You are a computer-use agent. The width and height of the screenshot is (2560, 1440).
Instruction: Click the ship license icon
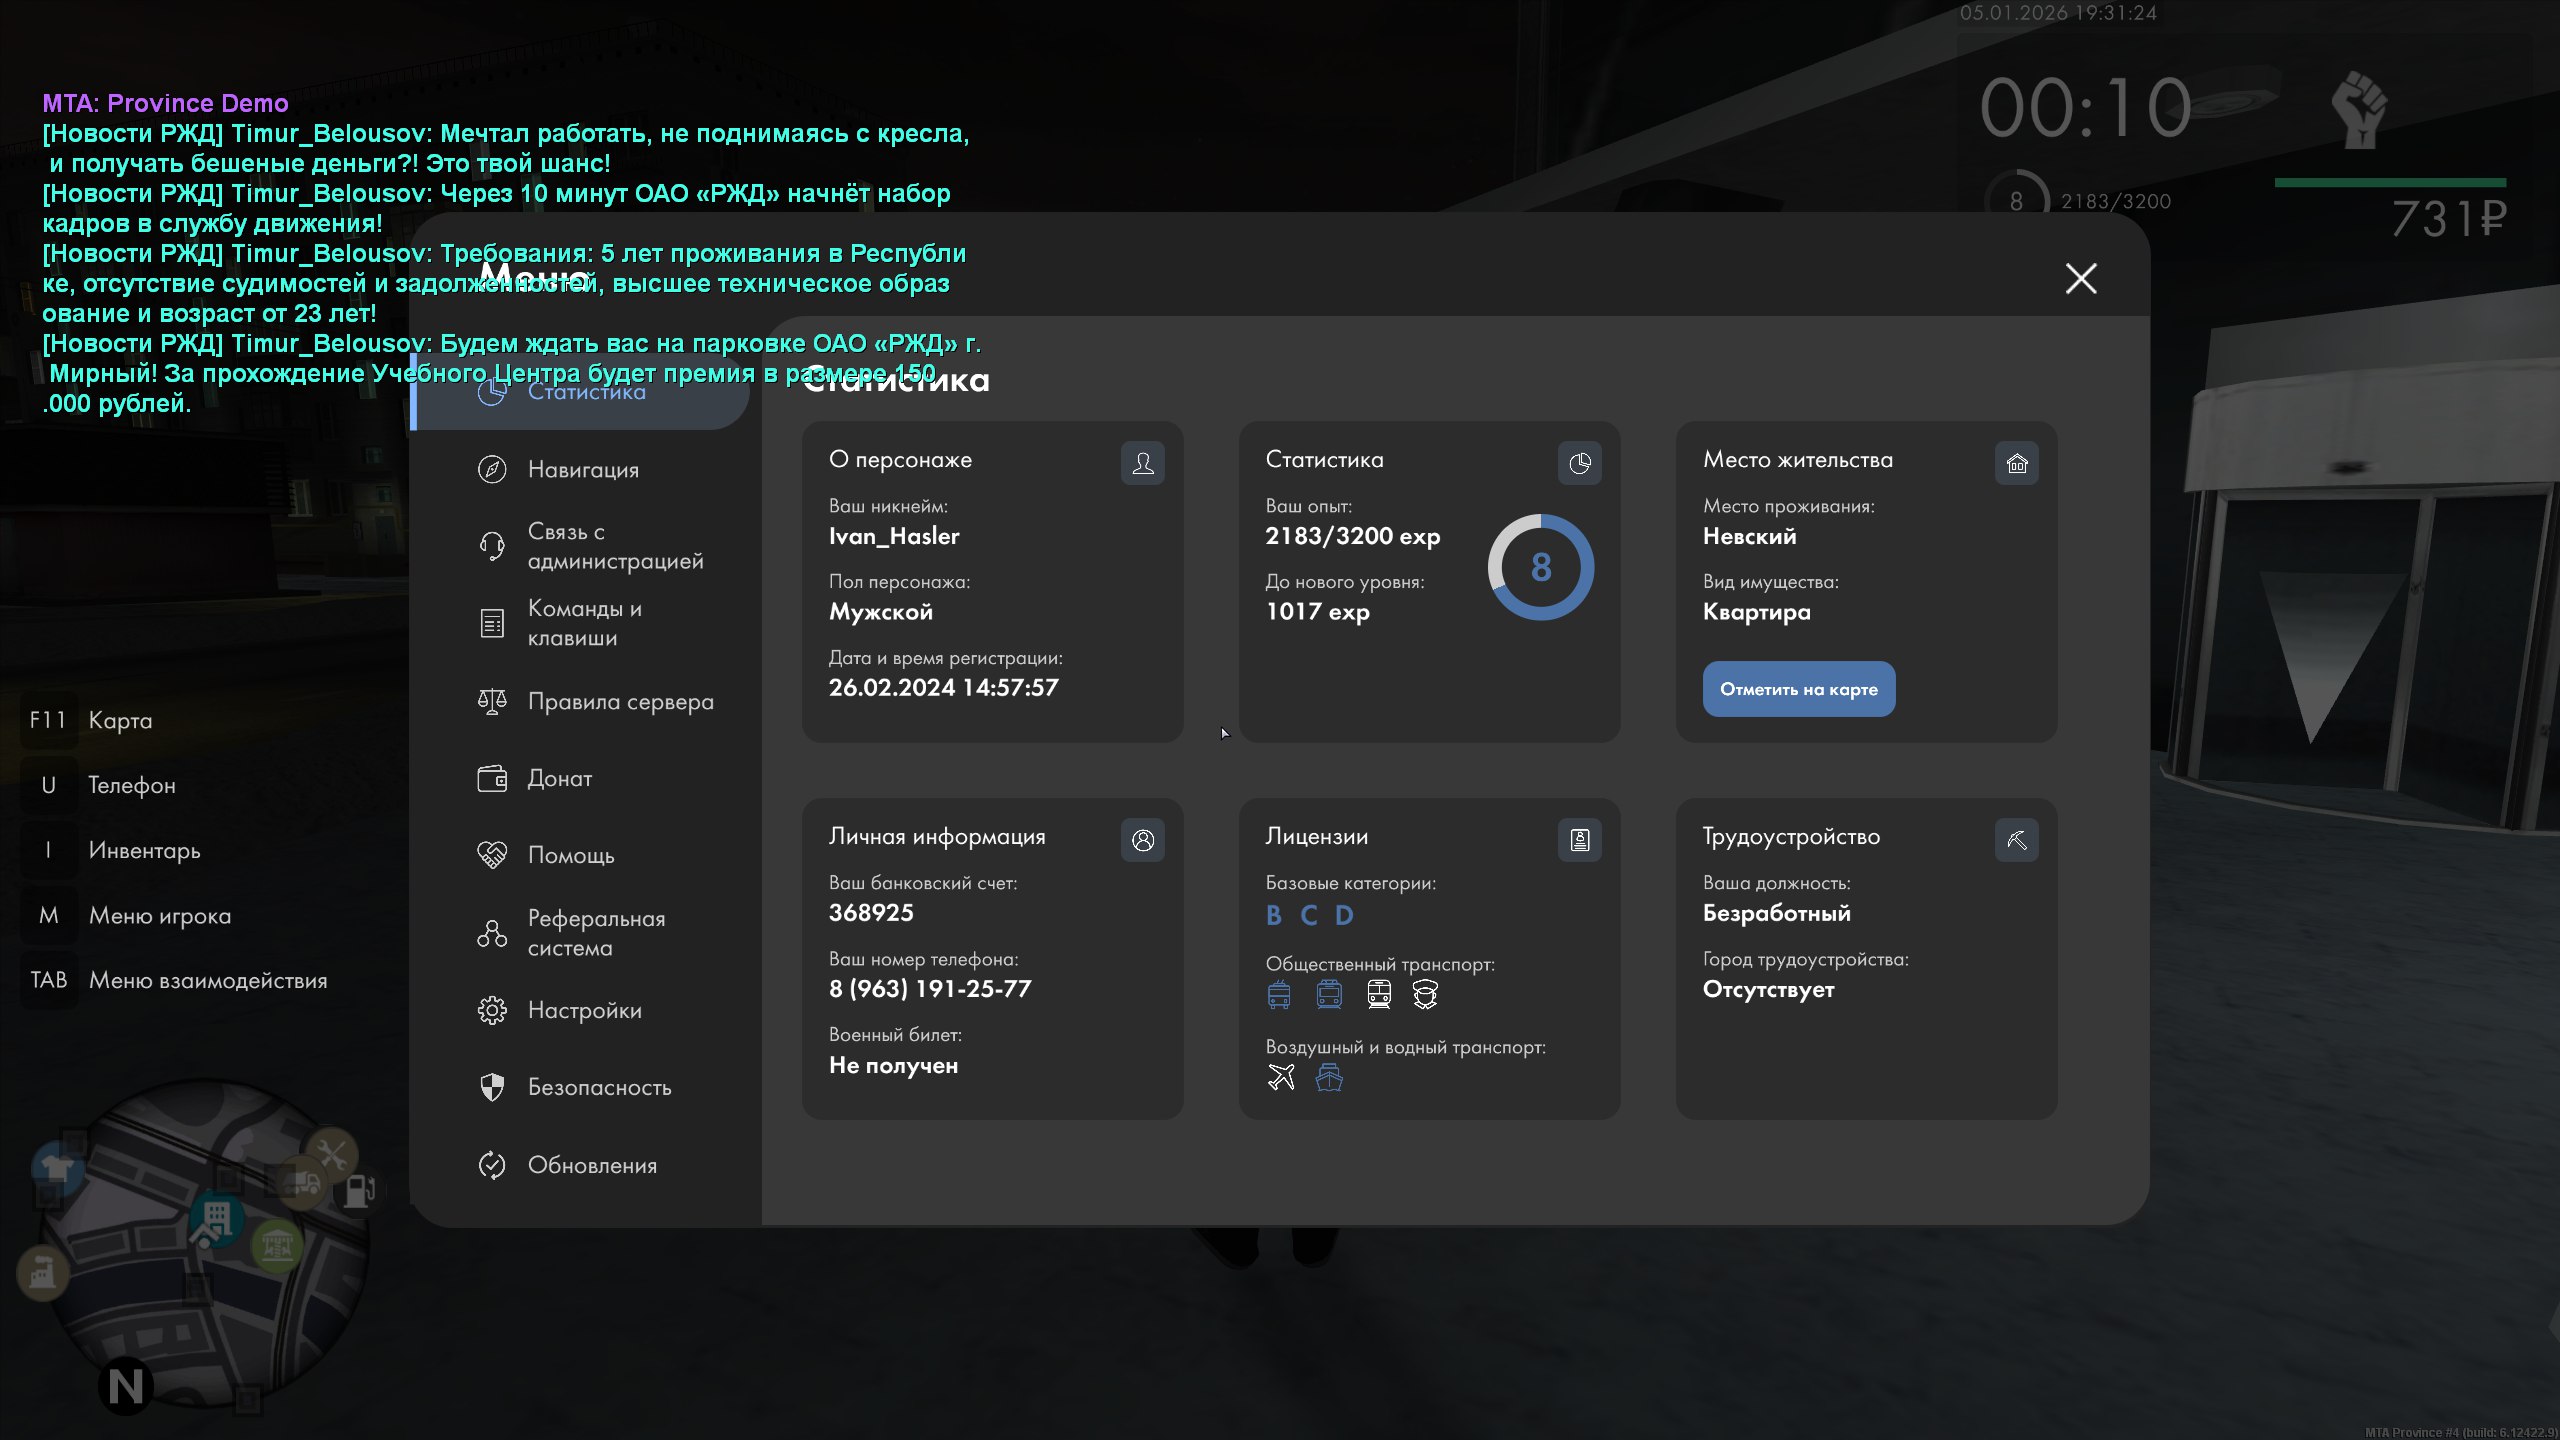click(1329, 1077)
